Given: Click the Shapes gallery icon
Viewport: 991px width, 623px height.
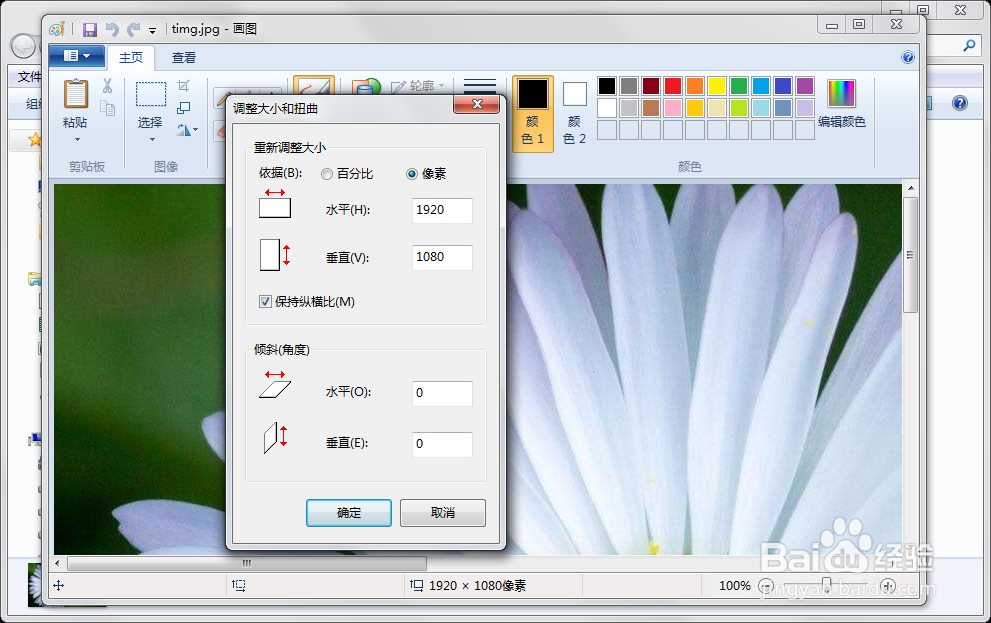Looking at the screenshot, I should [365, 87].
